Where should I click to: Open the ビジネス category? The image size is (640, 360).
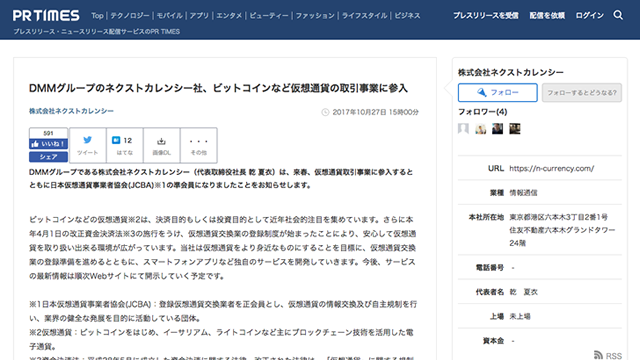pos(407,16)
